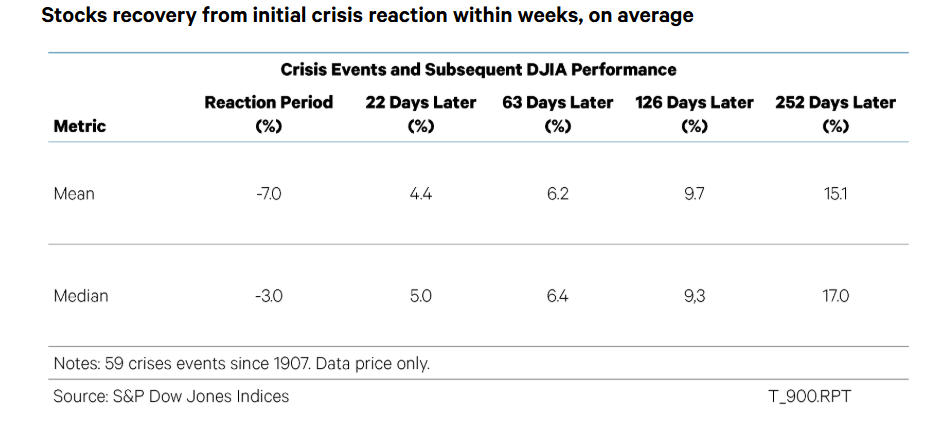Image resolution: width=945 pixels, height=433 pixels.
Task: Click the Metric column header
Action: [x=79, y=127]
